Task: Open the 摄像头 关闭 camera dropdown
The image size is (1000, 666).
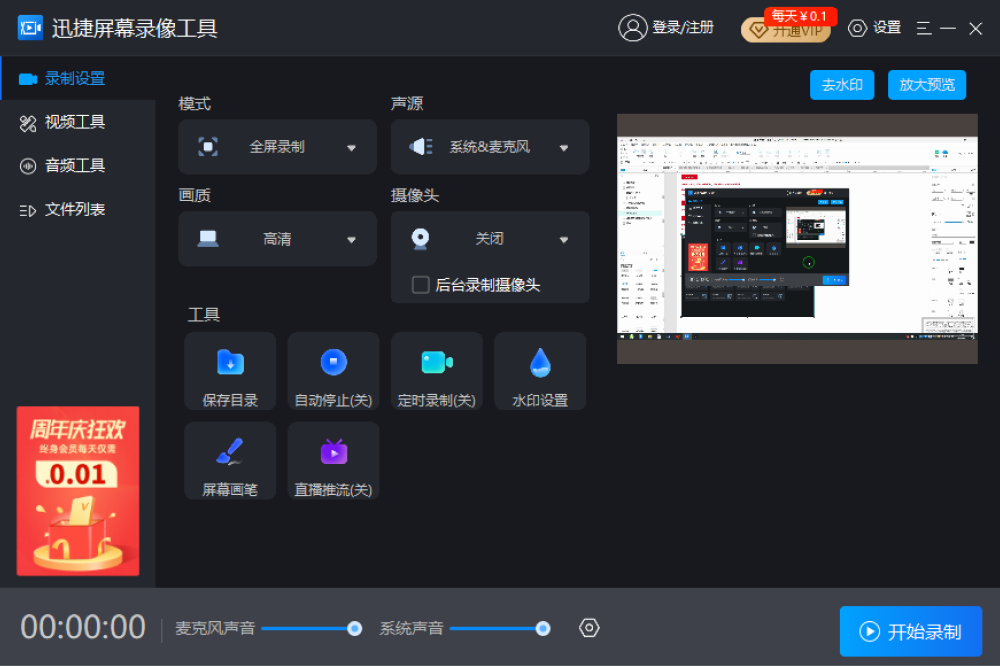Action: pyautogui.click(x=490, y=239)
